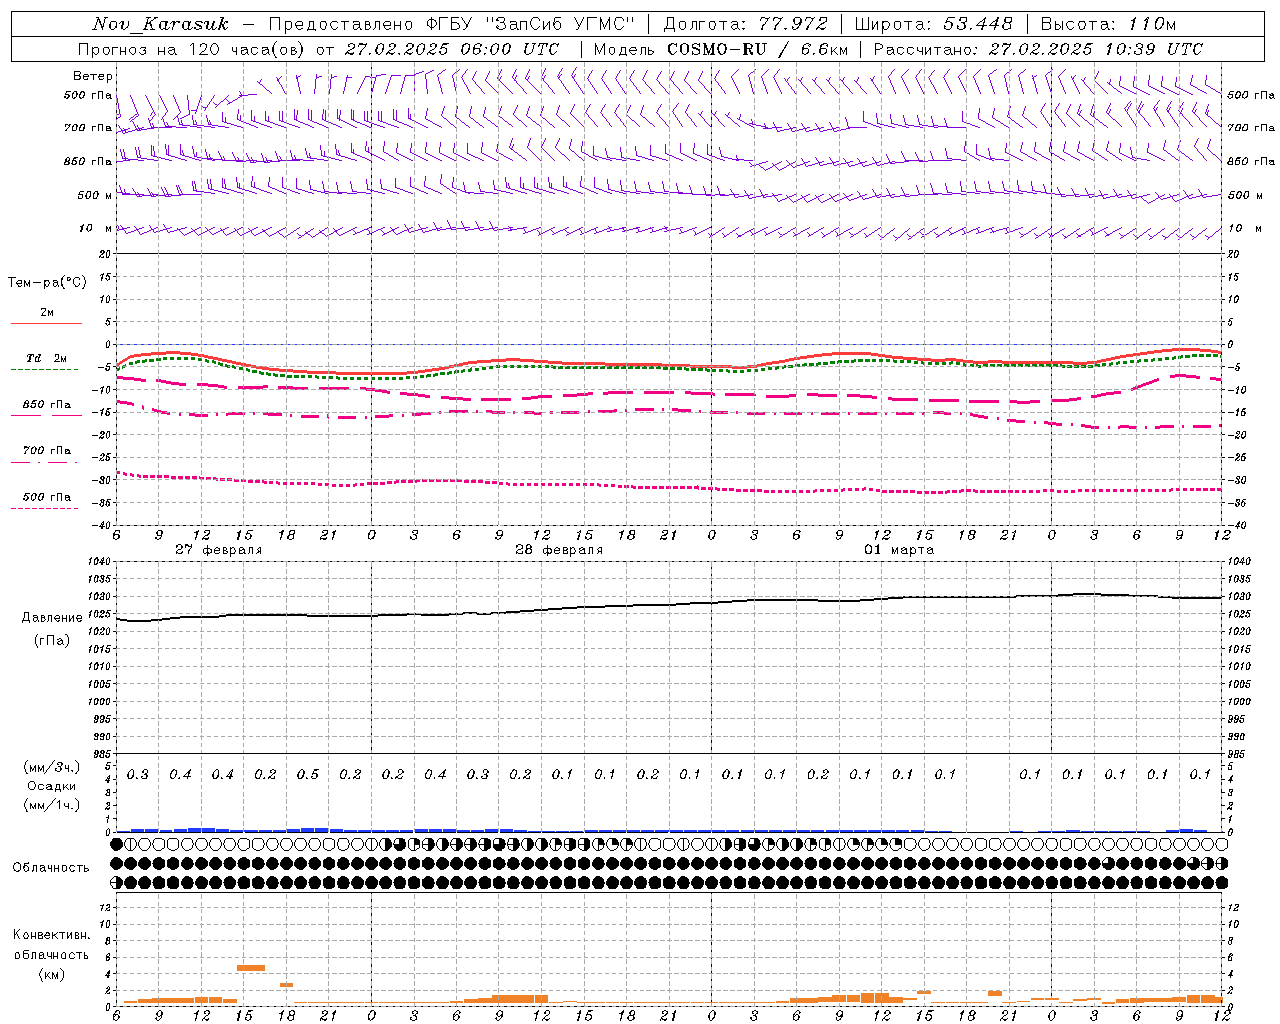Click the 0.5 precipitation value

click(x=308, y=774)
